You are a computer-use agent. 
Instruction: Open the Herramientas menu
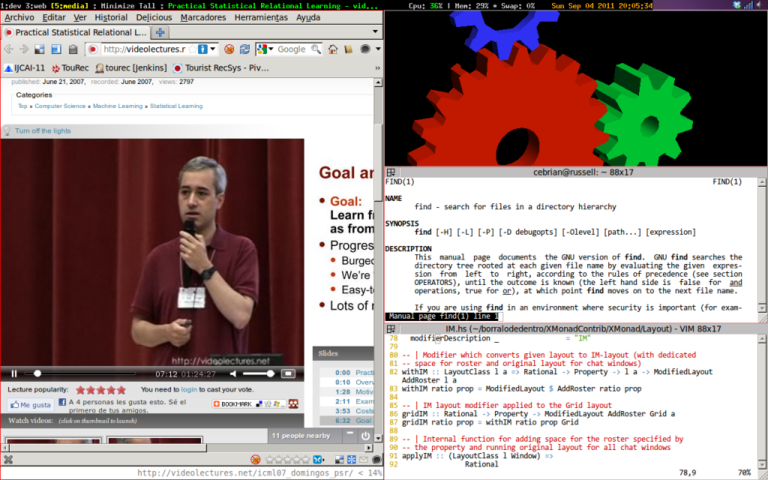point(261,17)
